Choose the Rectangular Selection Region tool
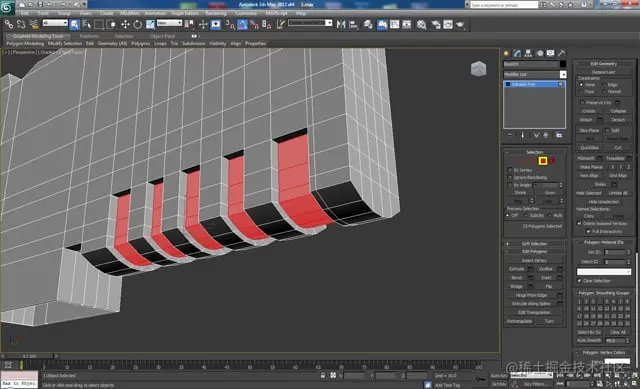The height and width of the screenshot is (389, 640). pos(99,24)
